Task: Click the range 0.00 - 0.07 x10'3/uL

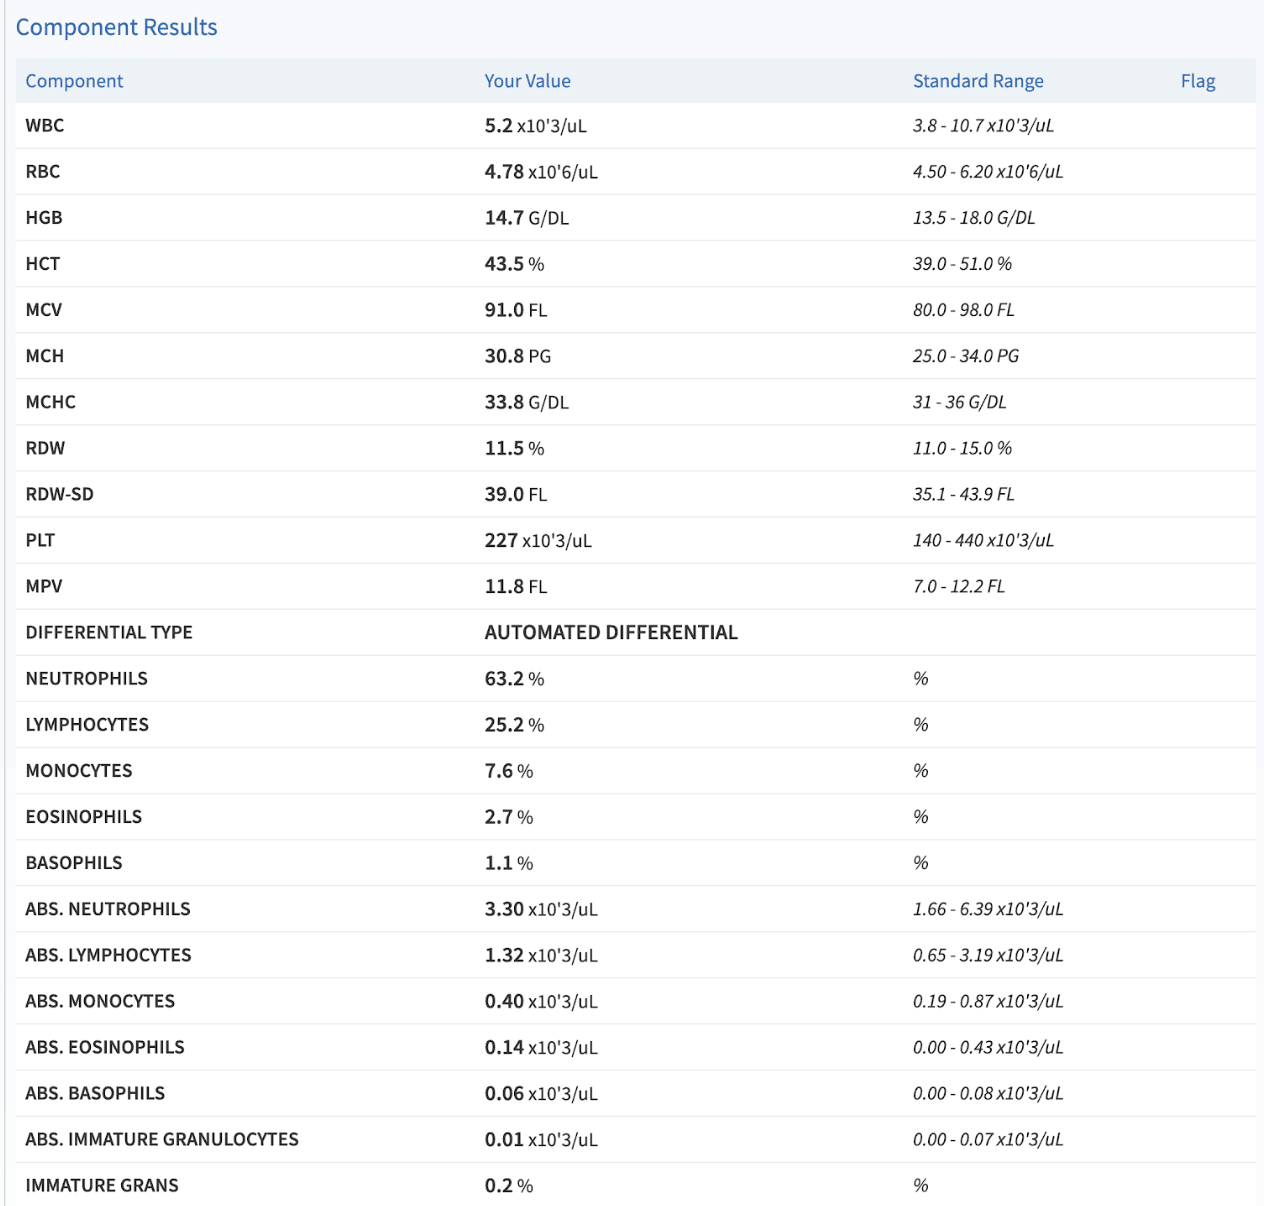Action: [x=988, y=1138]
